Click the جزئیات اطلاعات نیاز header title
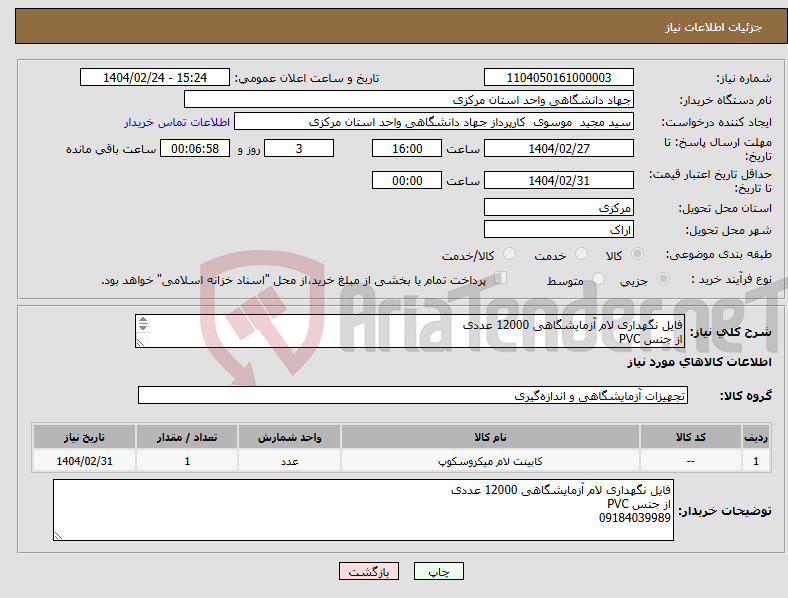This screenshot has width=788, height=598. pyautogui.click(x=714, y=27)
